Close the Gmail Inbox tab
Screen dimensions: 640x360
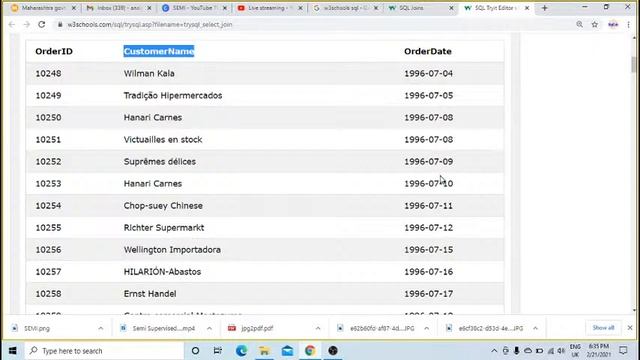(149, 8)
